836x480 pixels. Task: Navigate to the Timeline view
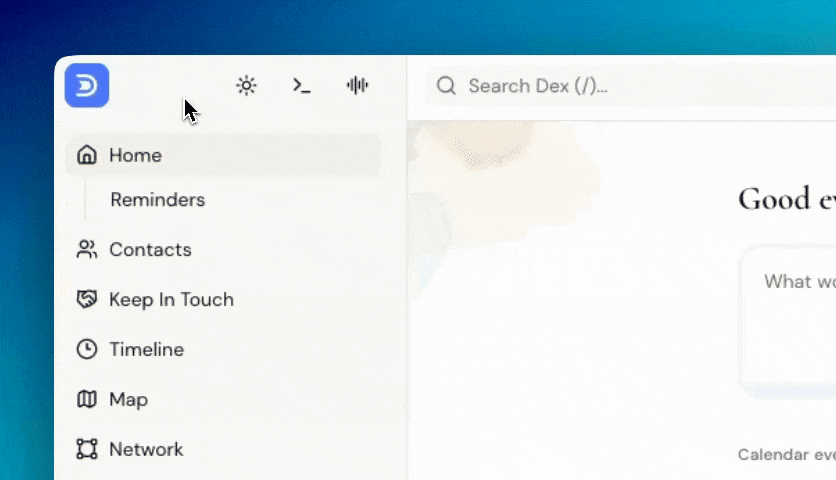(x=147, y=349)
